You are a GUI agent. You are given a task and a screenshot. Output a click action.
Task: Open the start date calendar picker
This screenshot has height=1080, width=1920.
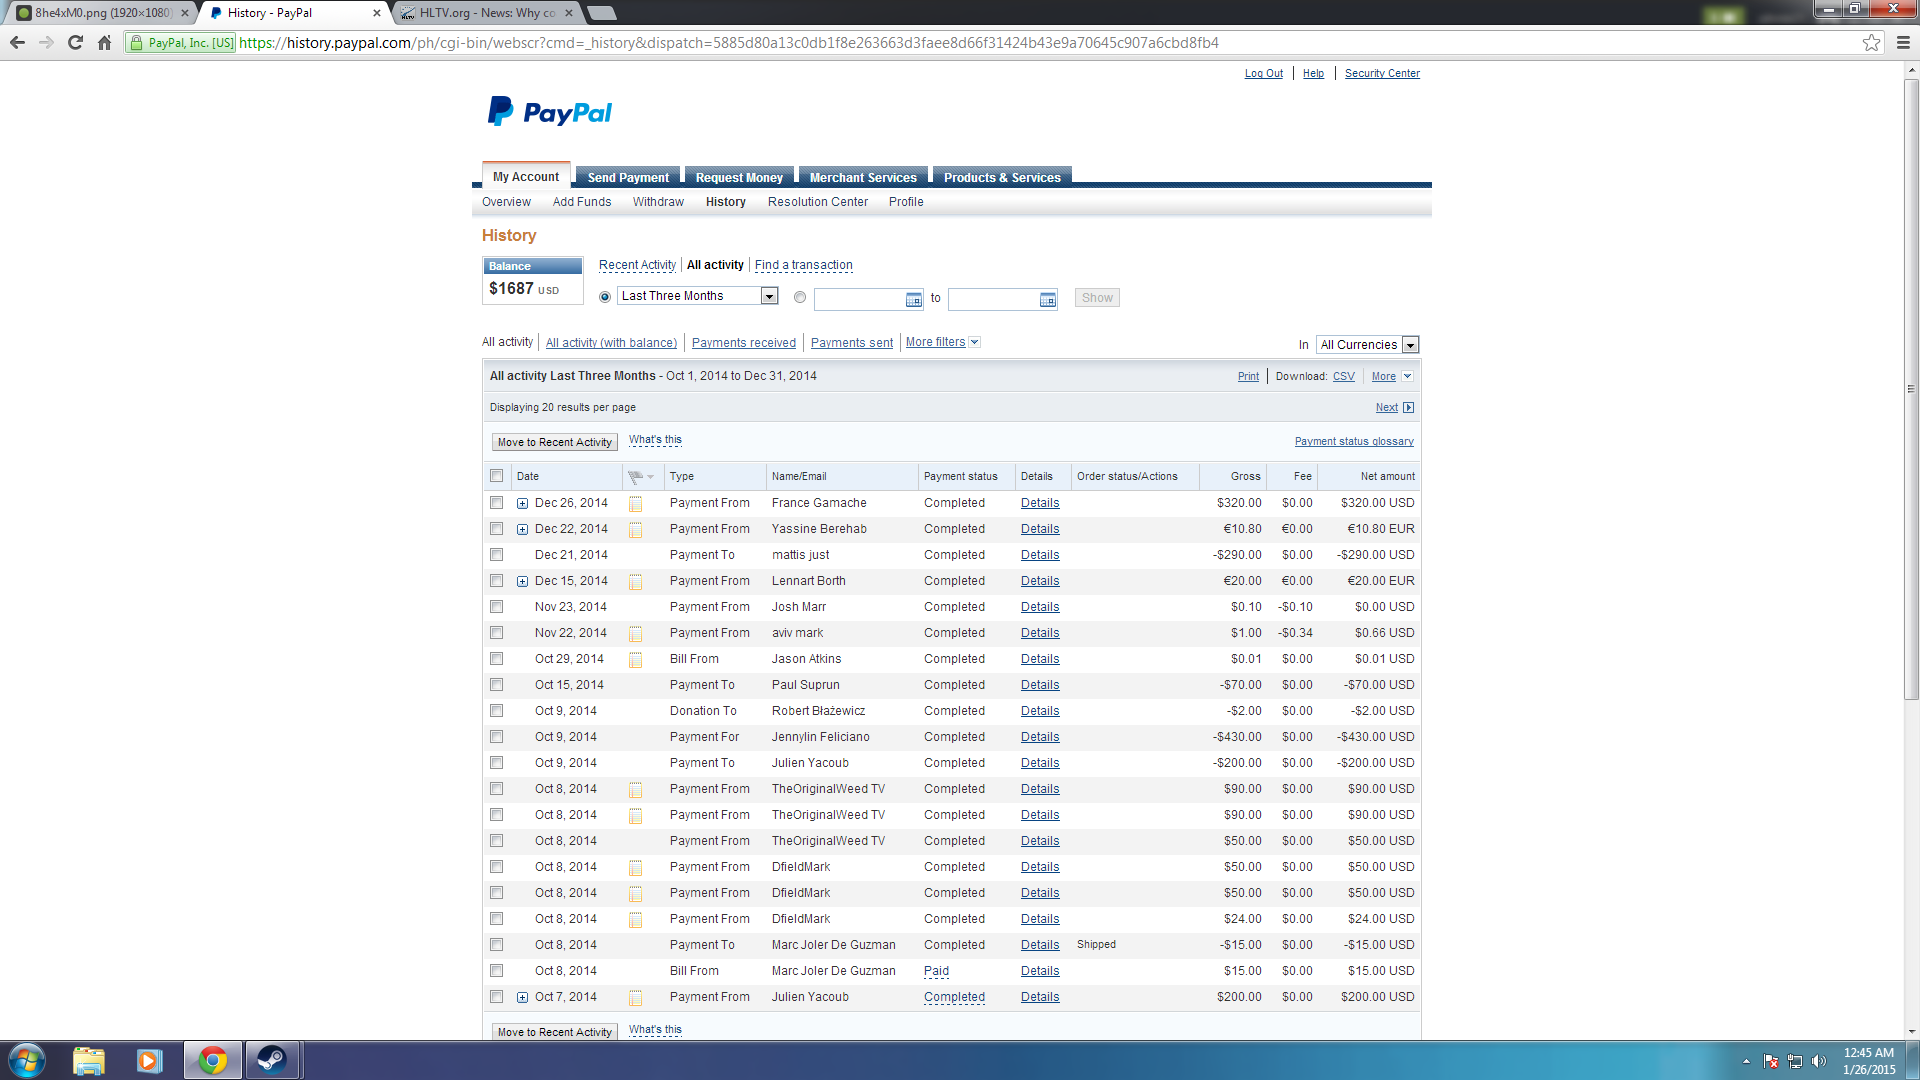pyautogui.click(x=913, y=299)
